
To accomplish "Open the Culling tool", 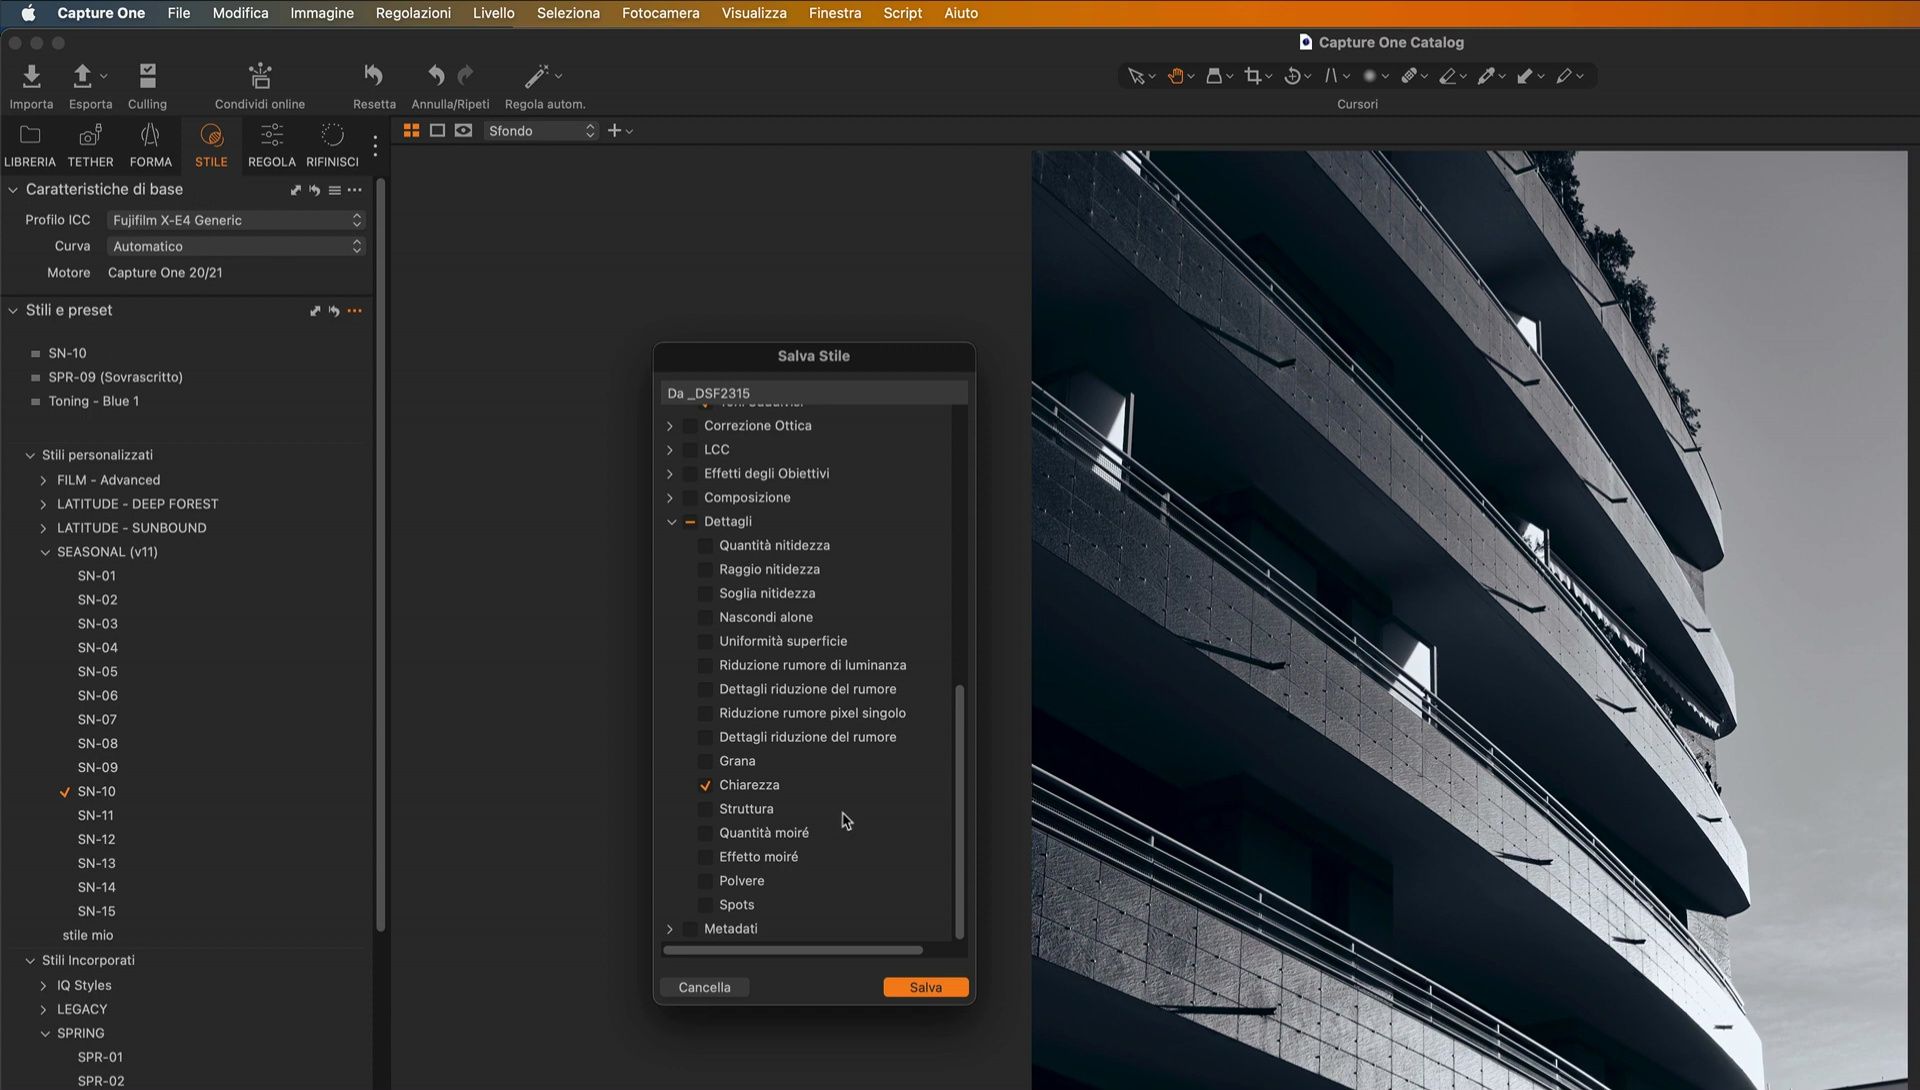I will [147, 76].
